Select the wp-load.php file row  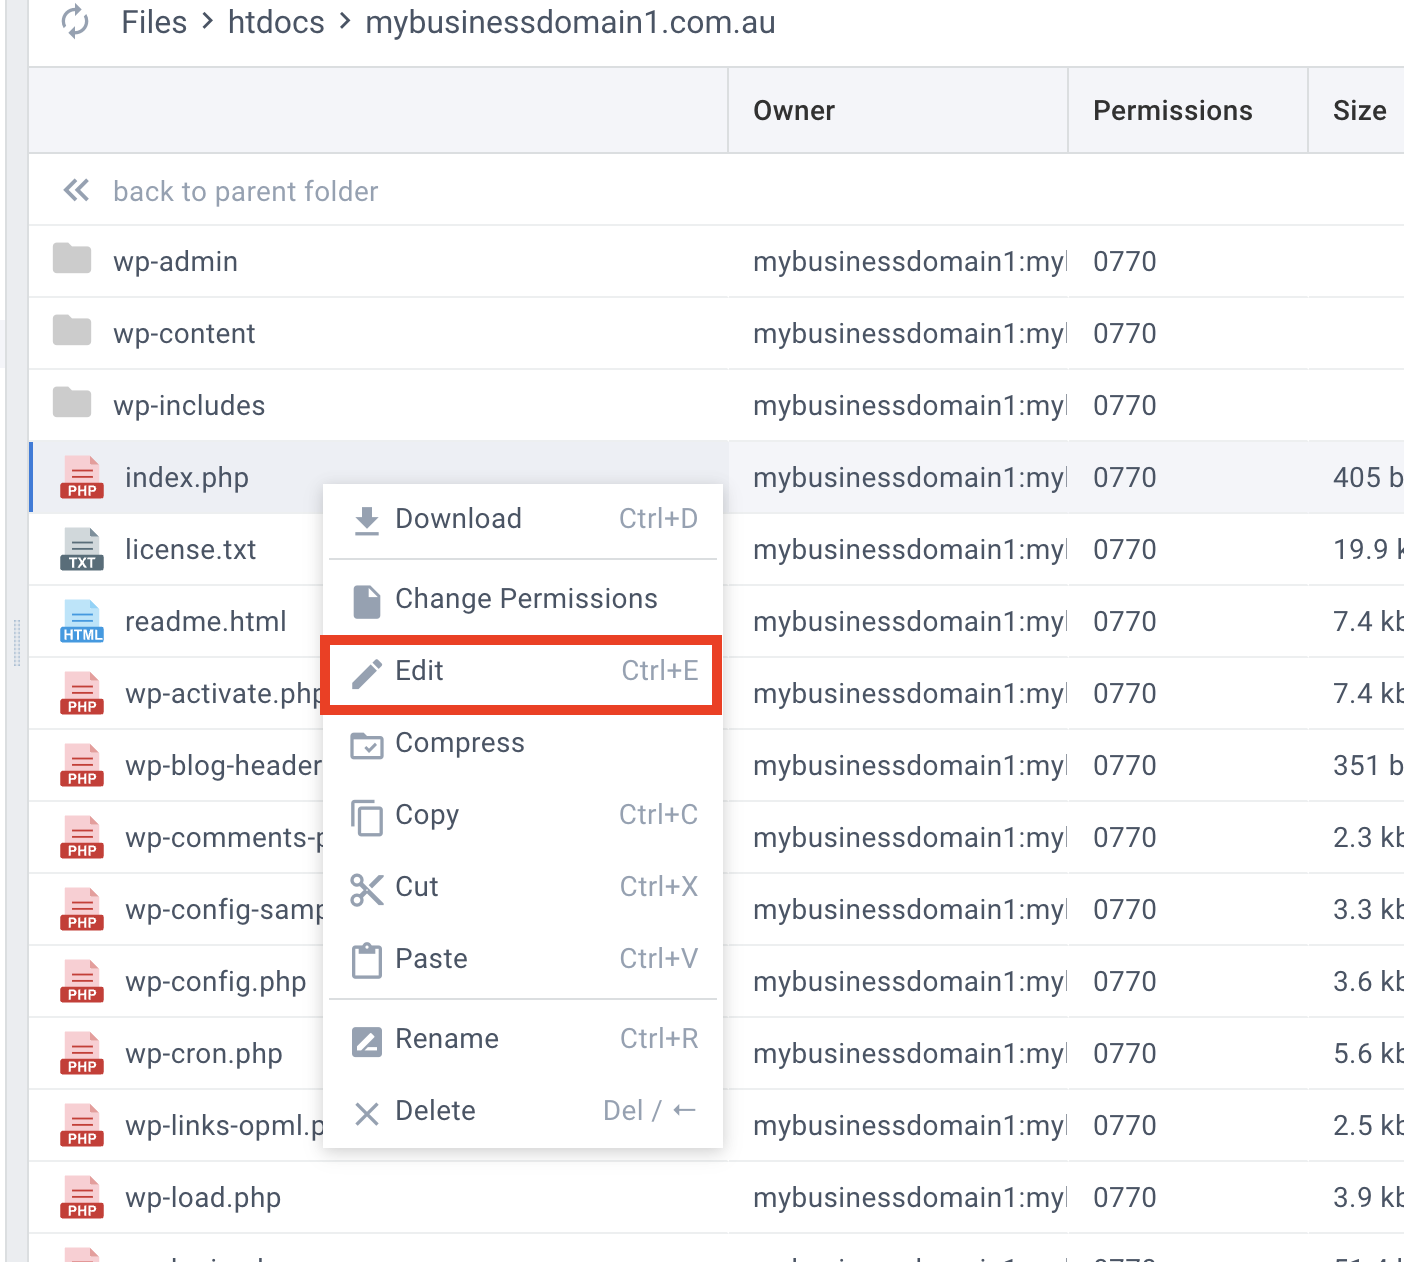pyautogui.click(x=203, y=1197)
